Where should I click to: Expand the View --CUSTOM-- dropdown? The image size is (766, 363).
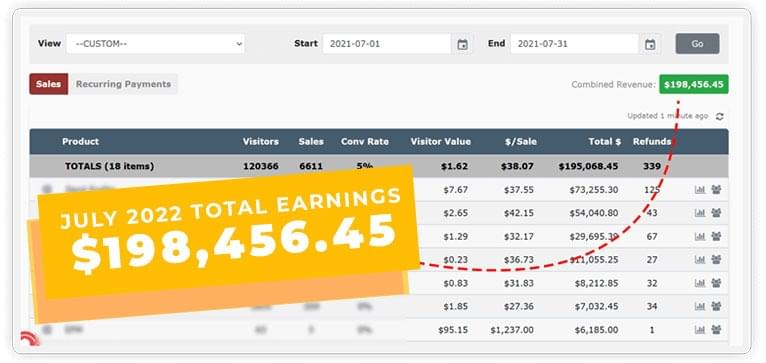coord(155,44)
